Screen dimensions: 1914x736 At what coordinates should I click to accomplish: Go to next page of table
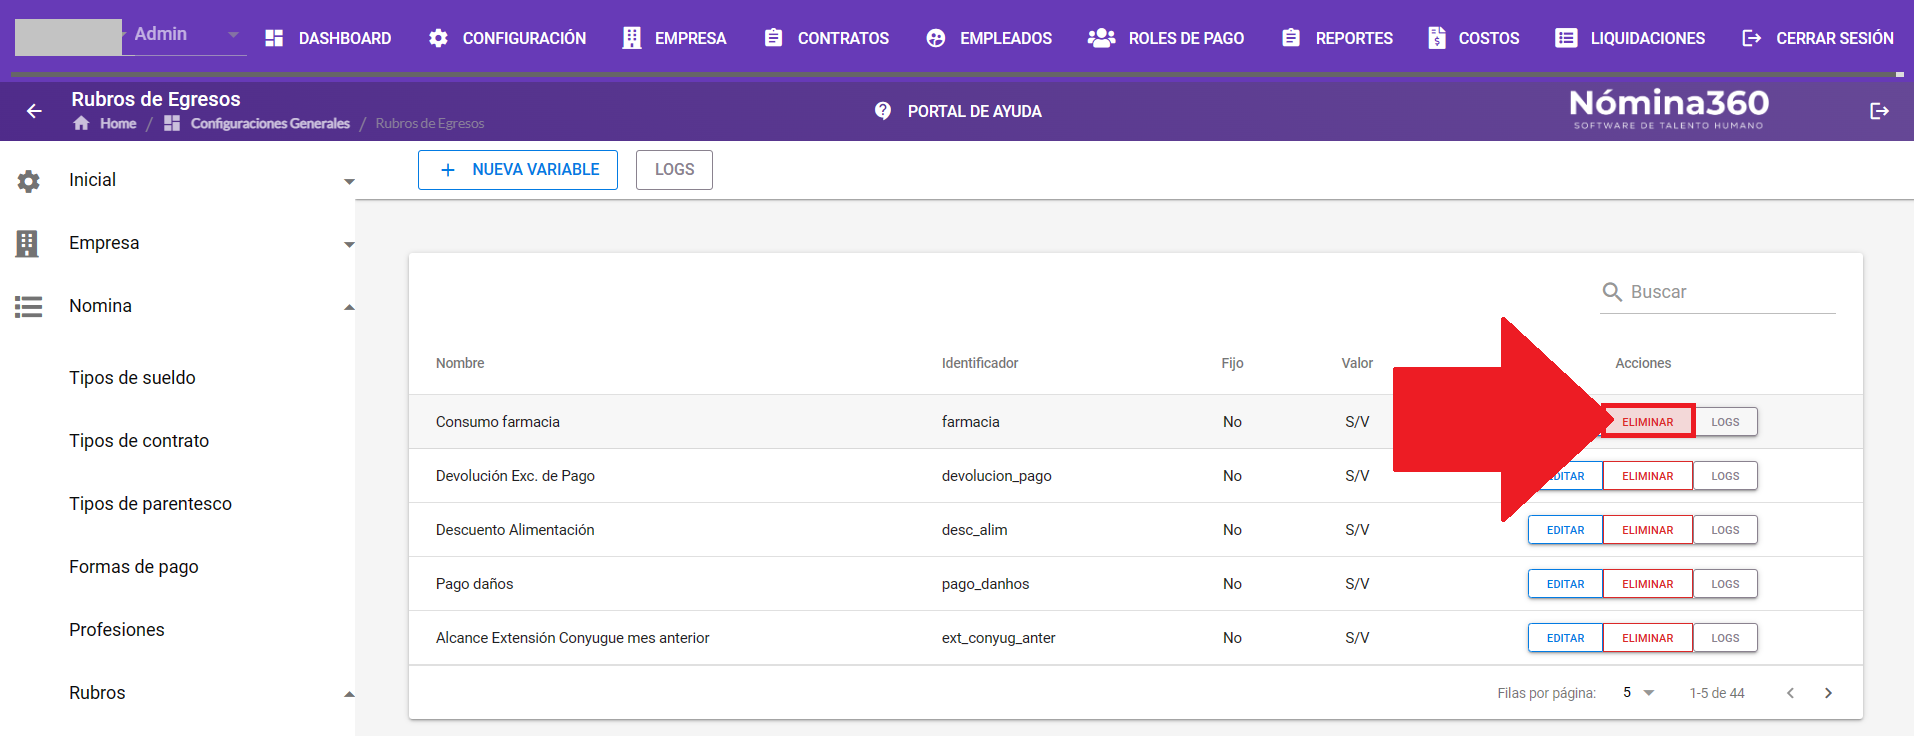tap(1828, 693)
